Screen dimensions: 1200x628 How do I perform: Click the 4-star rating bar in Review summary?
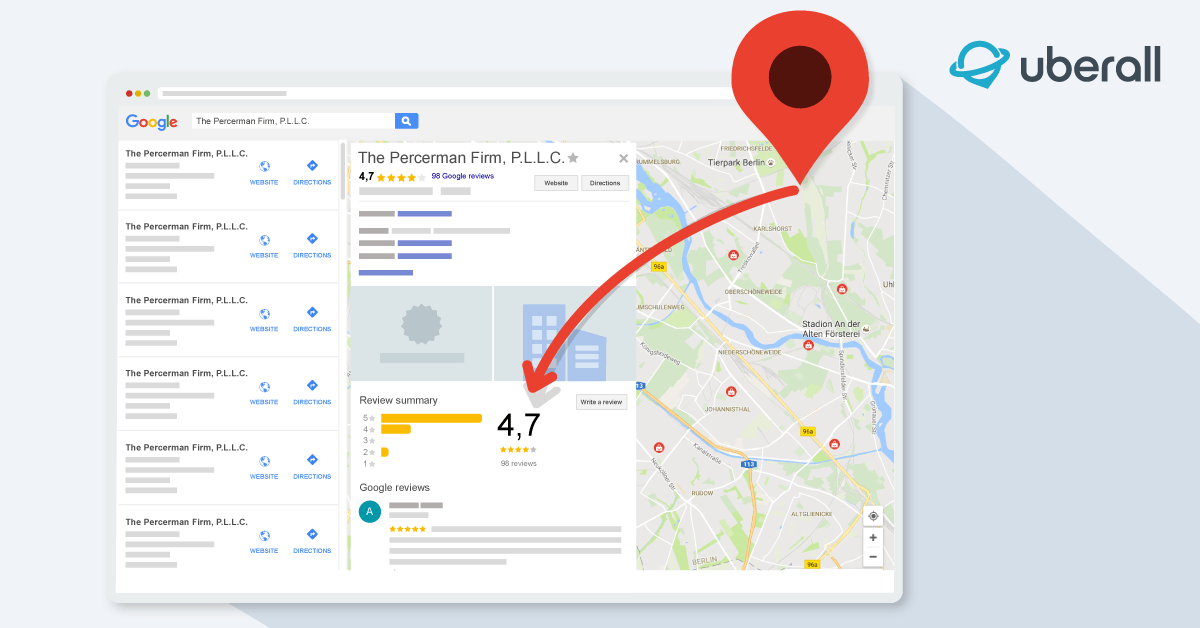tap(396, 429)
